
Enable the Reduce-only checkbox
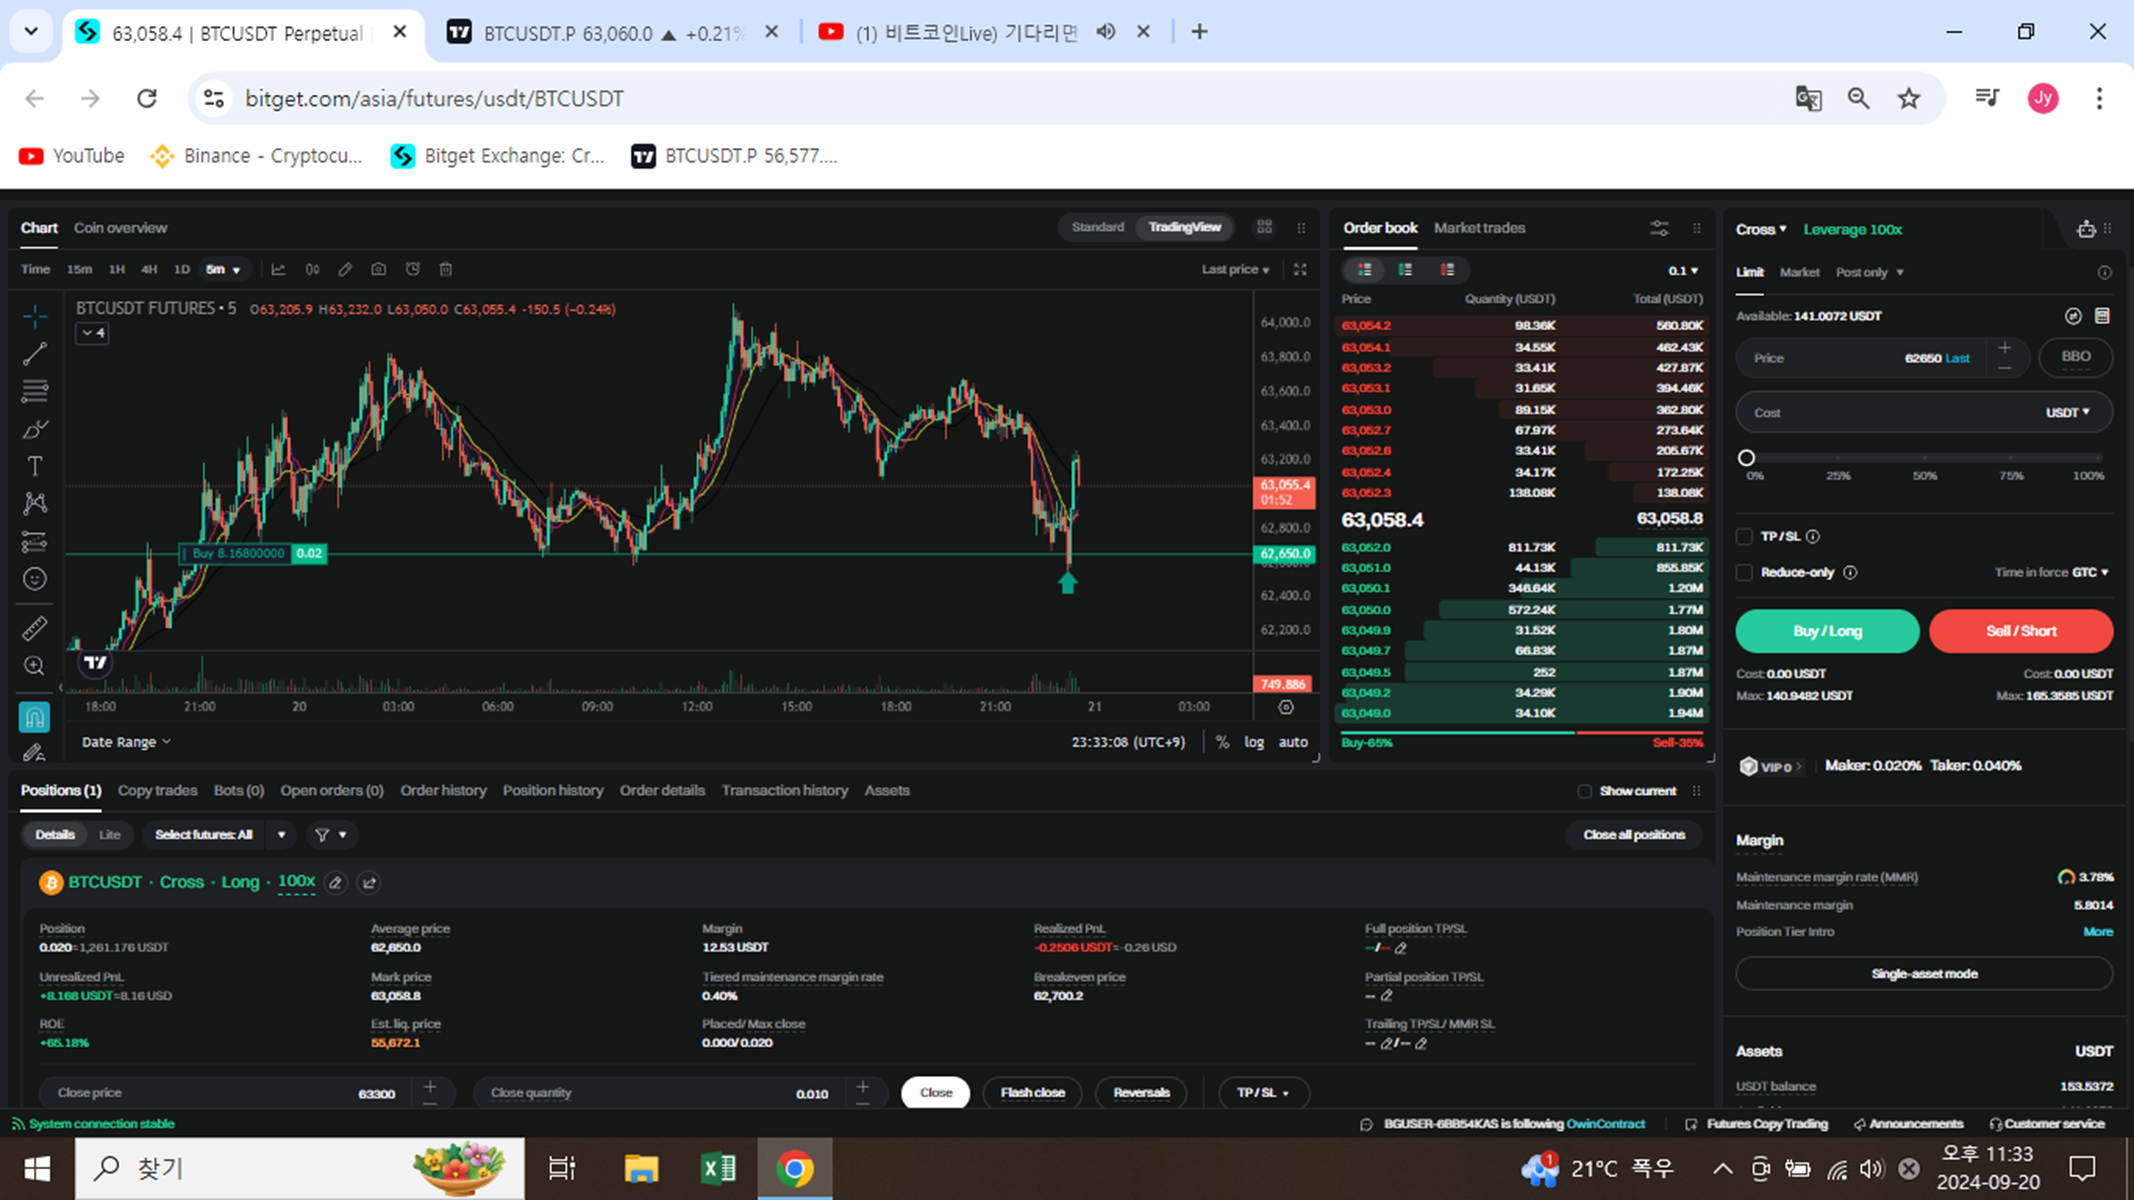(1745, 573)
